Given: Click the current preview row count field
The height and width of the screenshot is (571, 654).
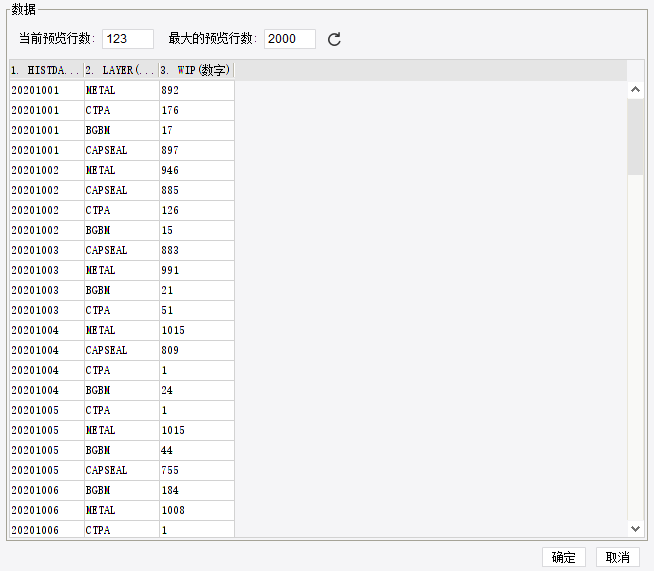Looking at the screenshot, I should tap(128, 39).
